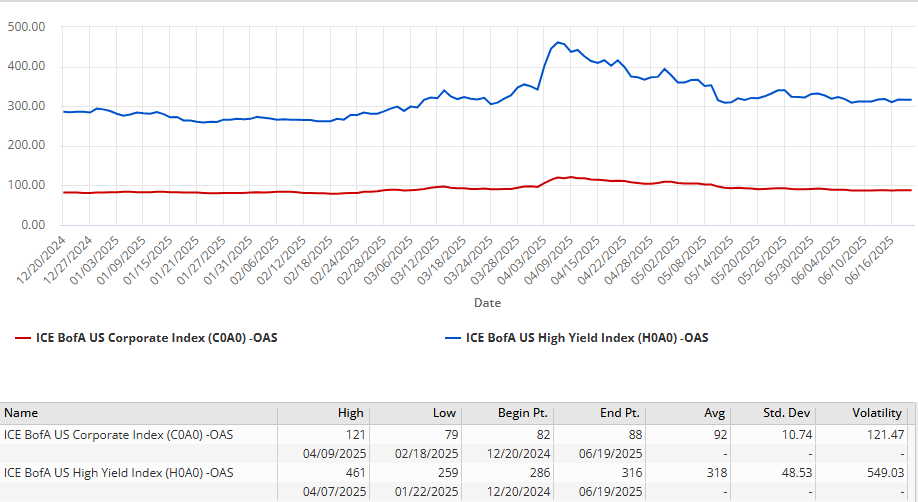The height and width of the screenshot is (502, 918).
Task: Select ICE BofA US High Yield Index row name
Action: (x=118, y=473)
